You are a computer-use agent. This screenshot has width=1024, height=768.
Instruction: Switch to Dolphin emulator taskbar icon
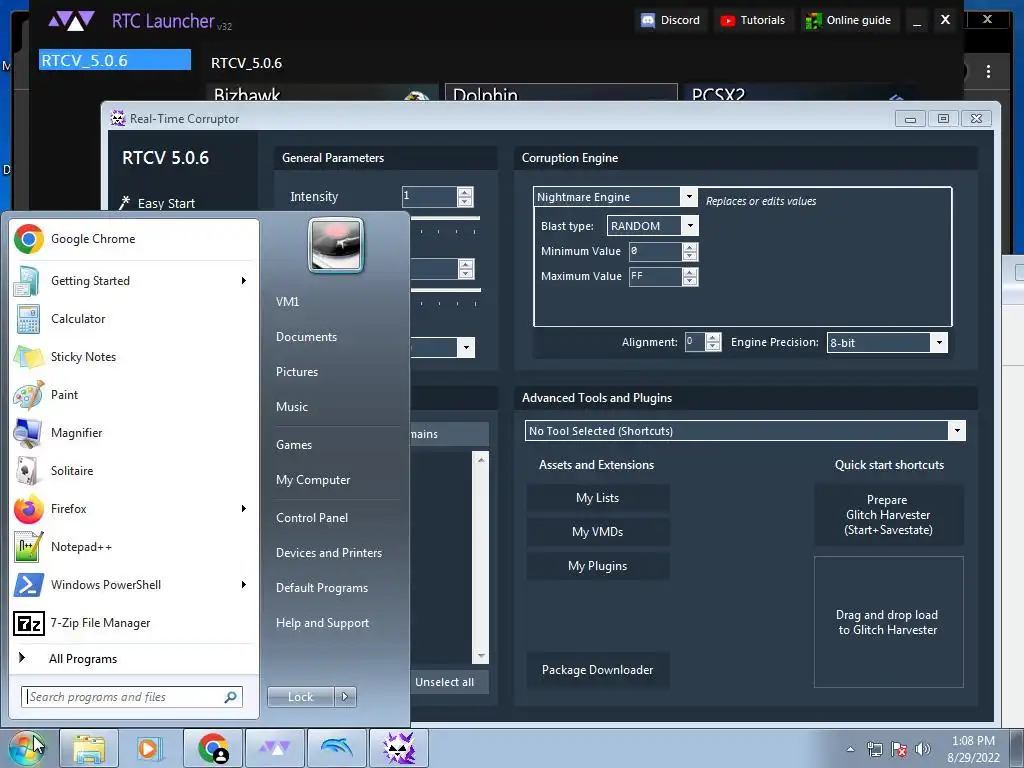(x=337, y=748)
